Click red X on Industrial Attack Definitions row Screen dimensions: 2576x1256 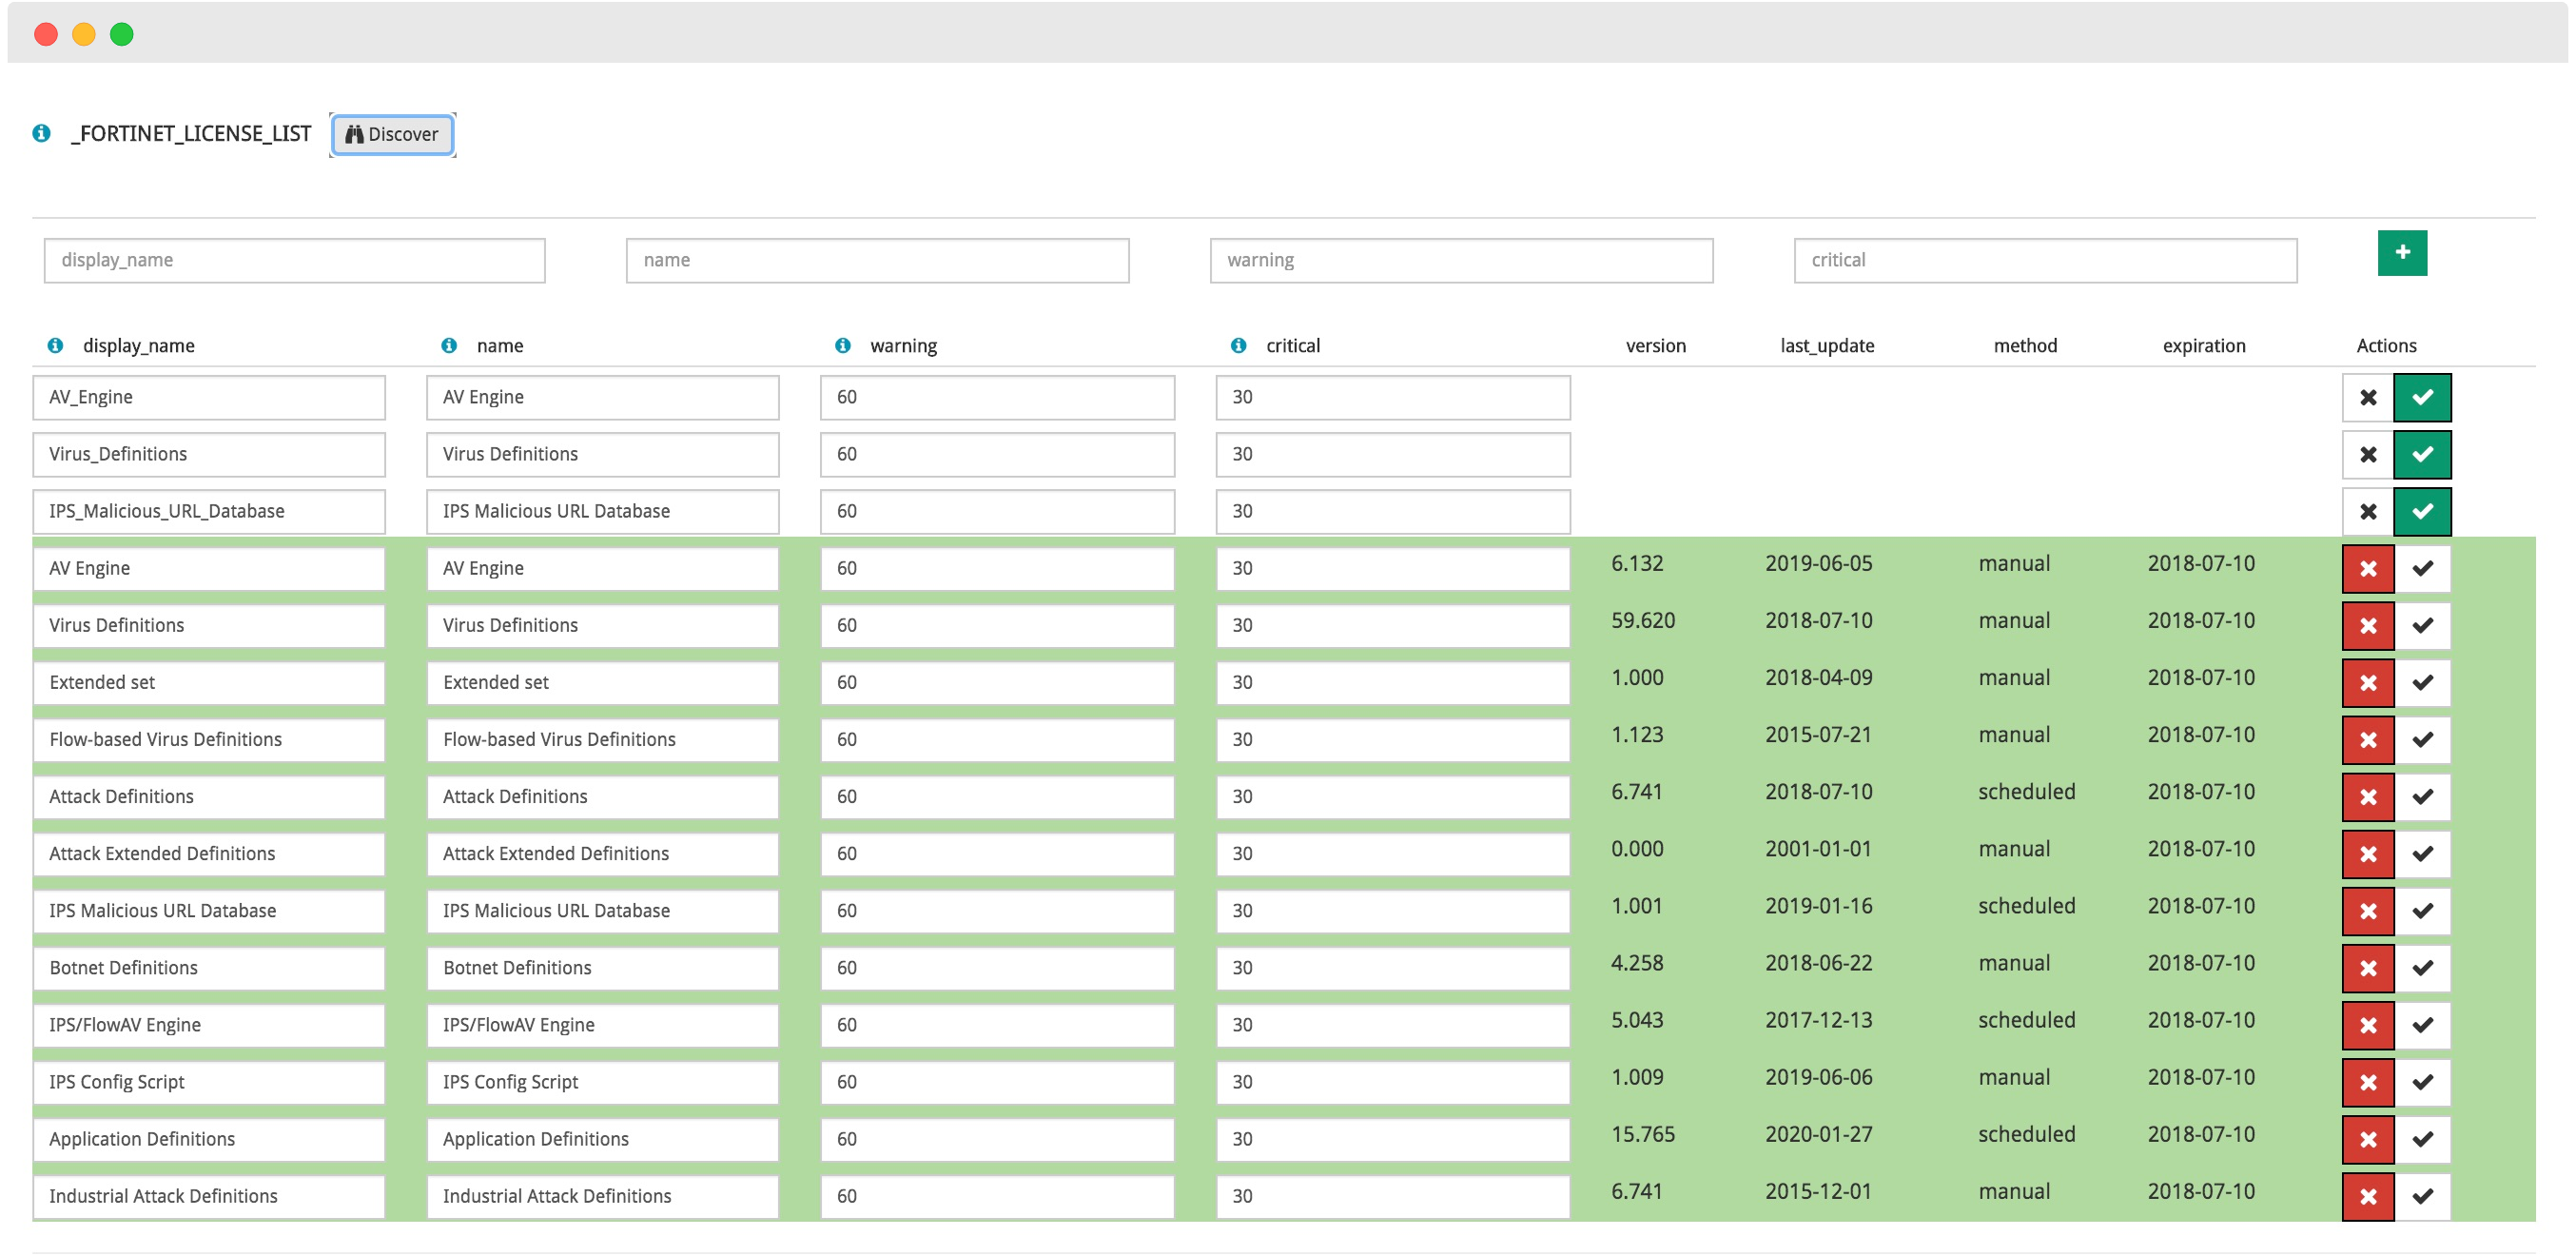point(2368,1195)
